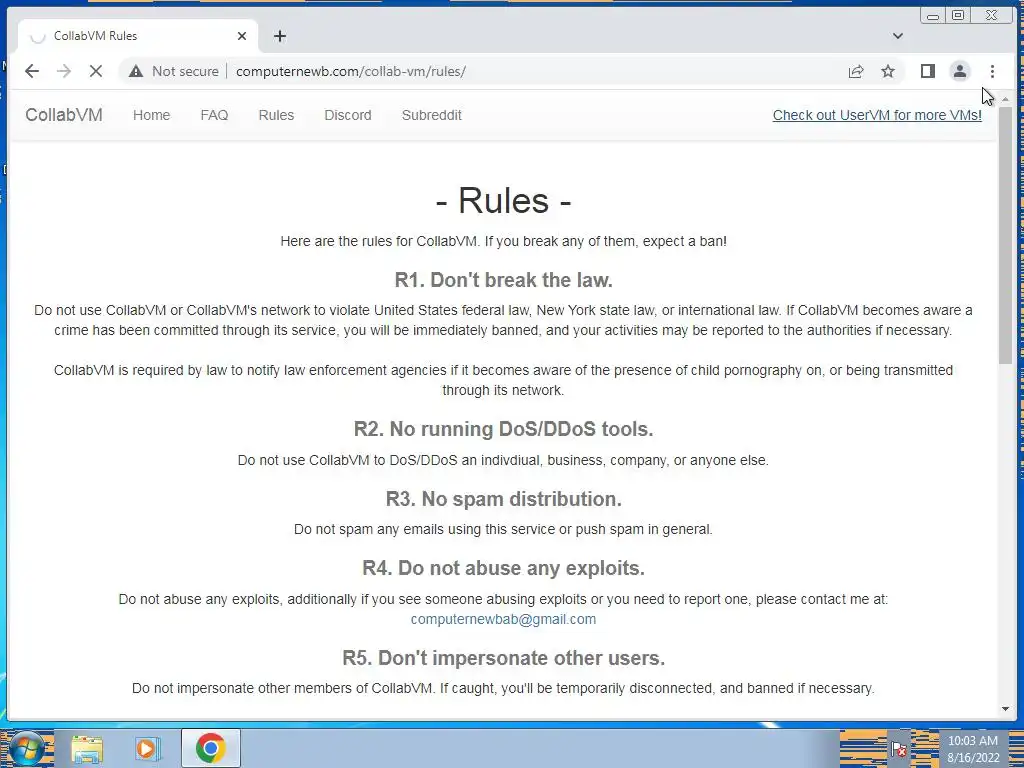This screenshot has height=768, width=1024.
Task: Launch Windows Media Player from taskbar
Action: coord(148,748)
